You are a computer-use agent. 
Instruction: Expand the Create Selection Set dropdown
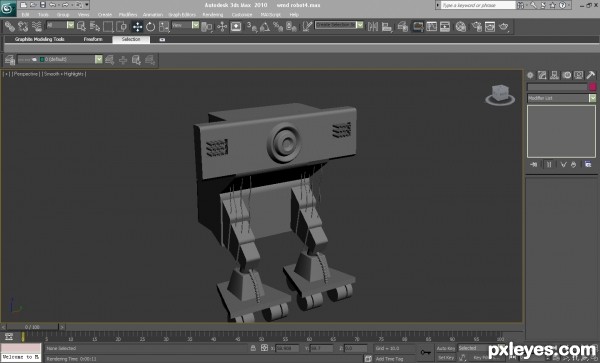click(x=360, y=25)
